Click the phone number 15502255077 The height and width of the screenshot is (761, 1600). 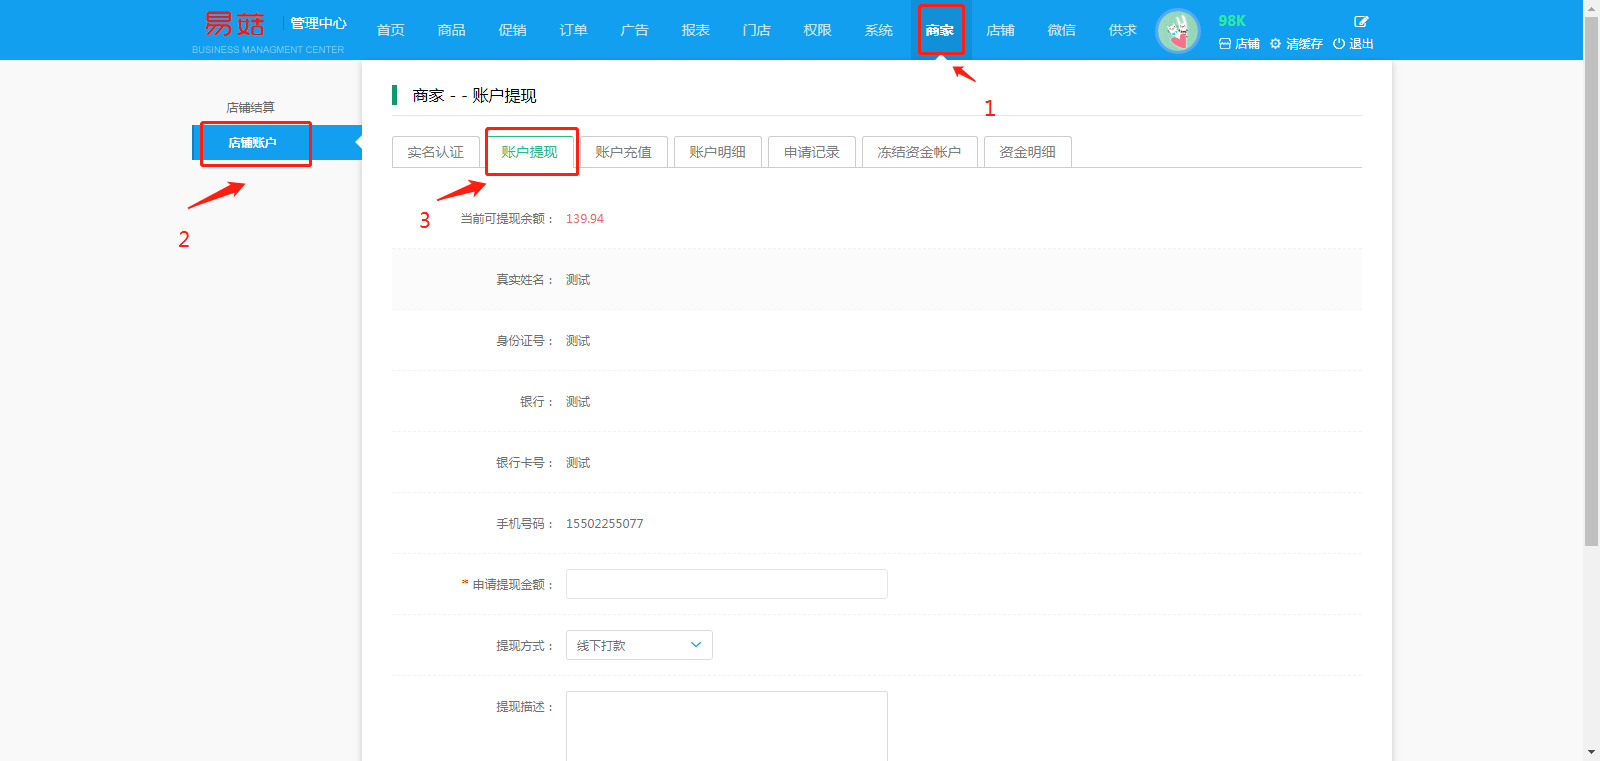coord(605,524)
